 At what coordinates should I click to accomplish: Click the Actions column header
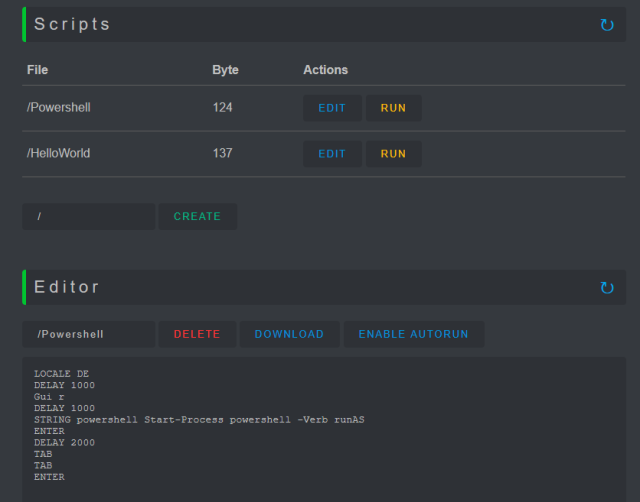(x=325, y=70)
